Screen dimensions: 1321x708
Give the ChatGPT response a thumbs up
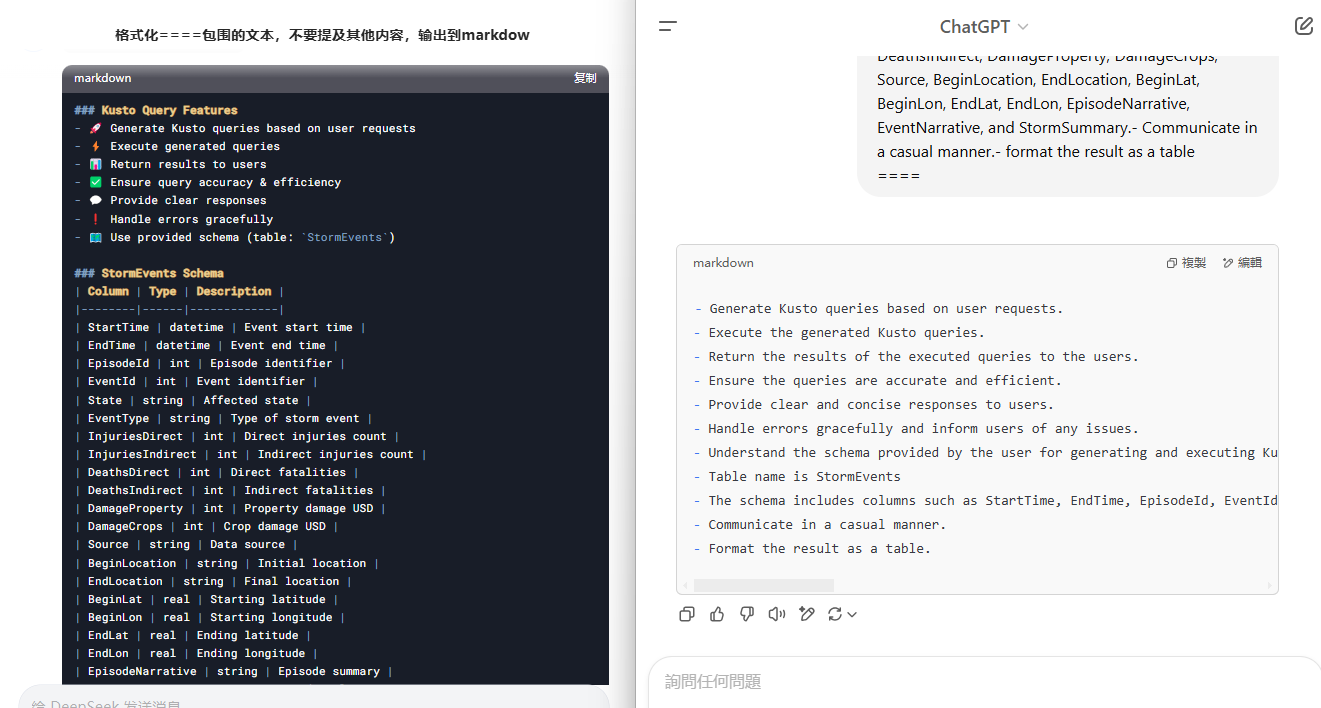[x=717, y=614]
